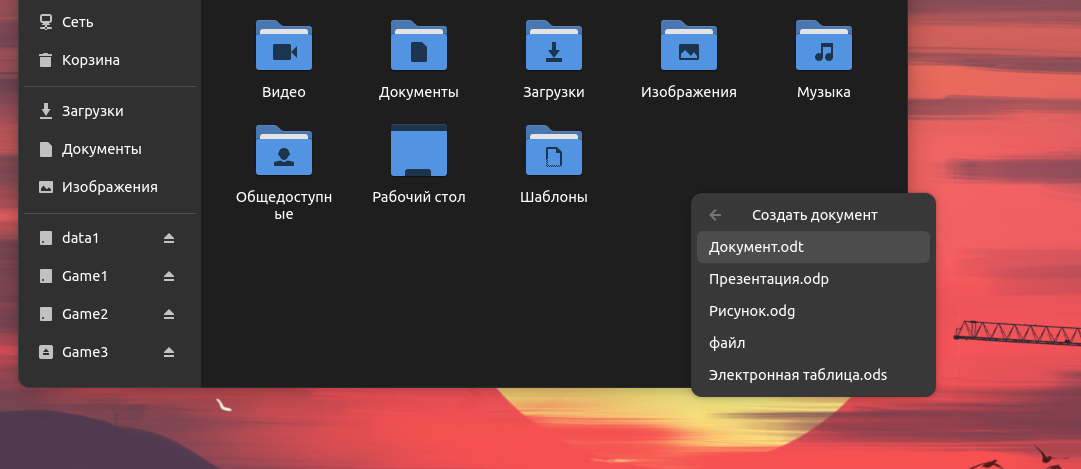
Task: Click the Общедоступные folder name label
Action: (x=283, y=206)
